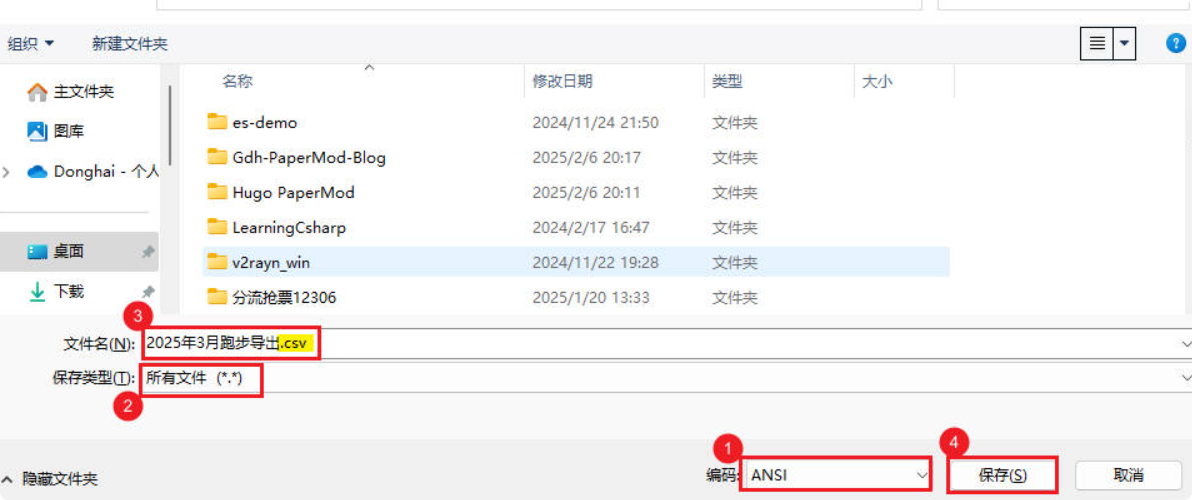Select v2rayn_win folder
Screen dimensions: 1192x500
click(271, 263)
